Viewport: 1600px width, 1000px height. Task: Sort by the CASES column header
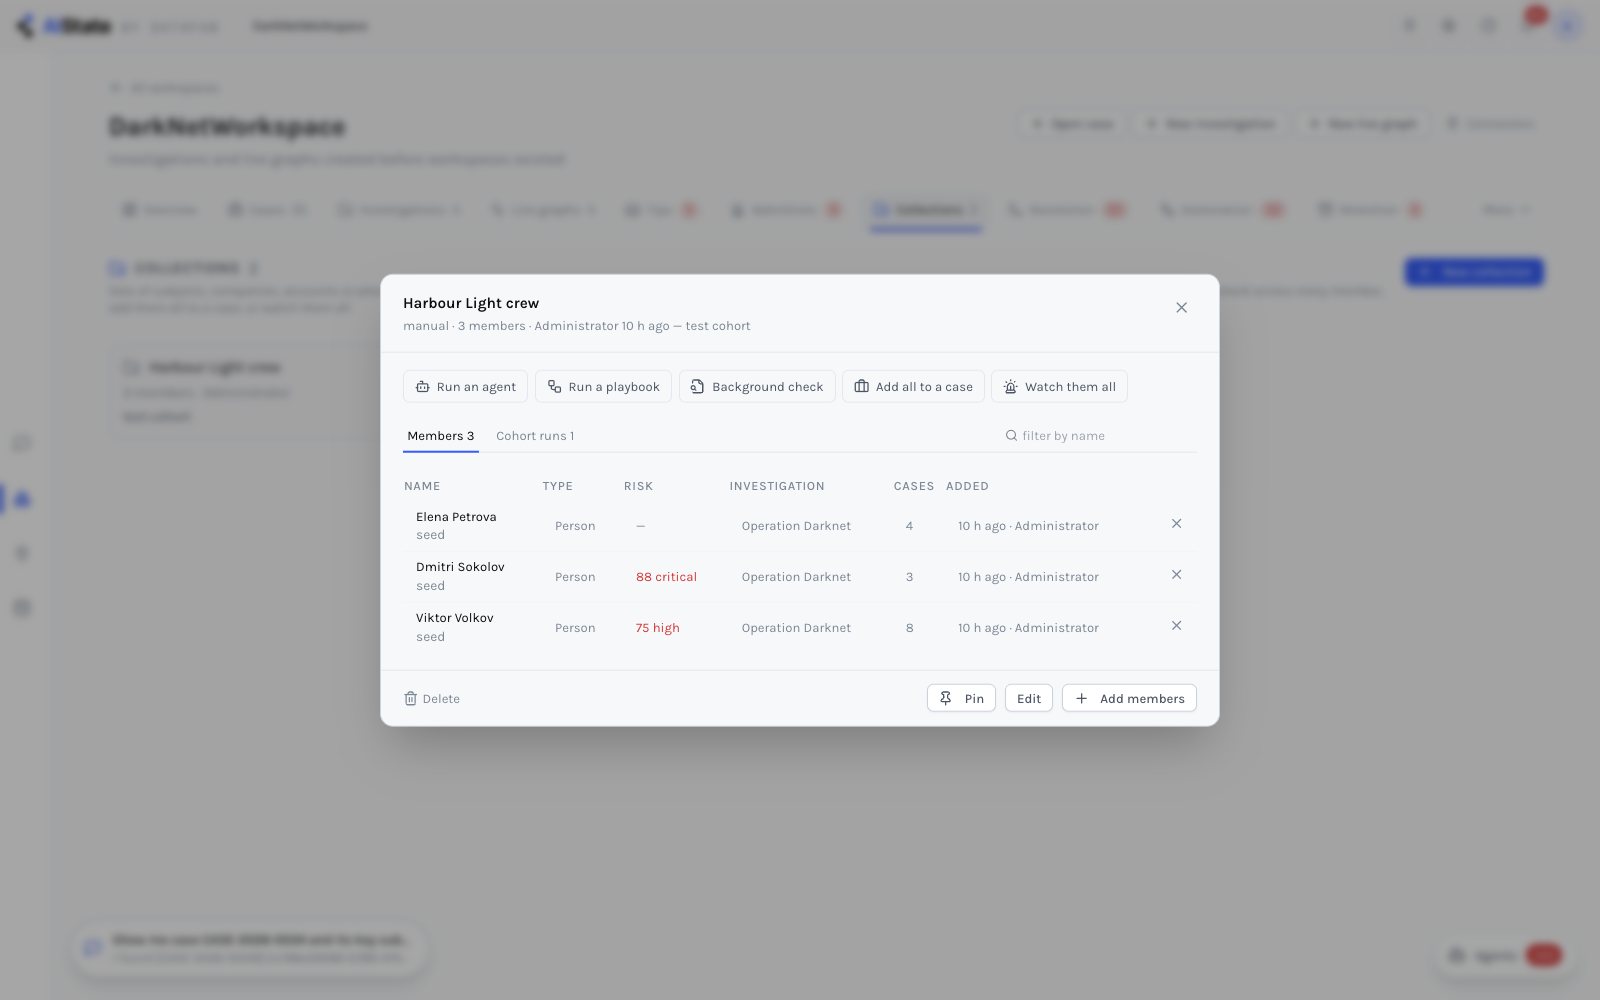tap(914, 486)
